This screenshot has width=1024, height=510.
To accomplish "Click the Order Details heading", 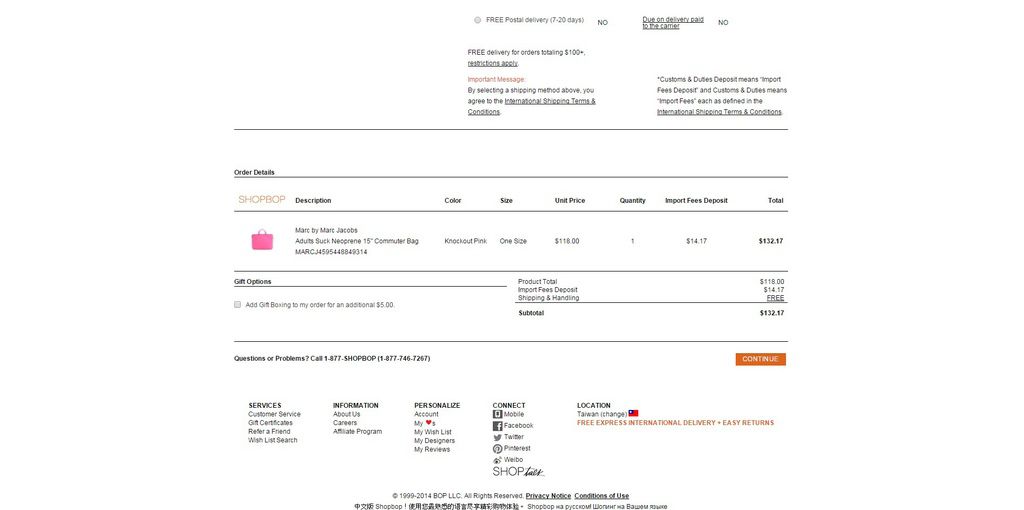I will click(254, 172).
